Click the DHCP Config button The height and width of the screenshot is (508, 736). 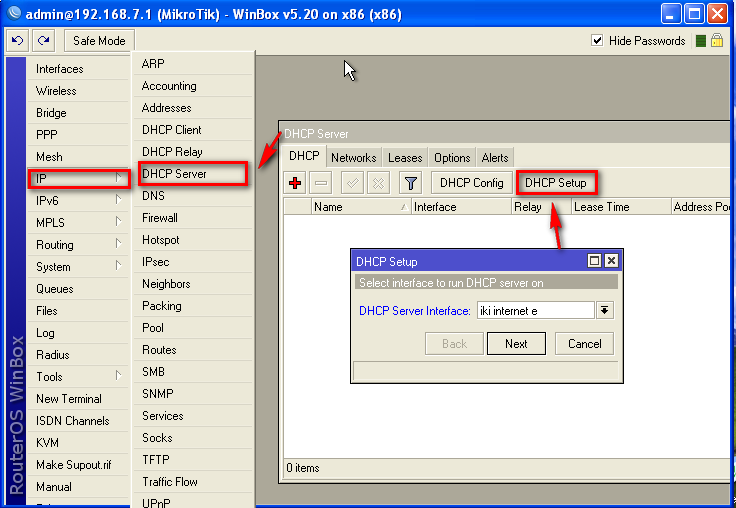tap(472, 183)
